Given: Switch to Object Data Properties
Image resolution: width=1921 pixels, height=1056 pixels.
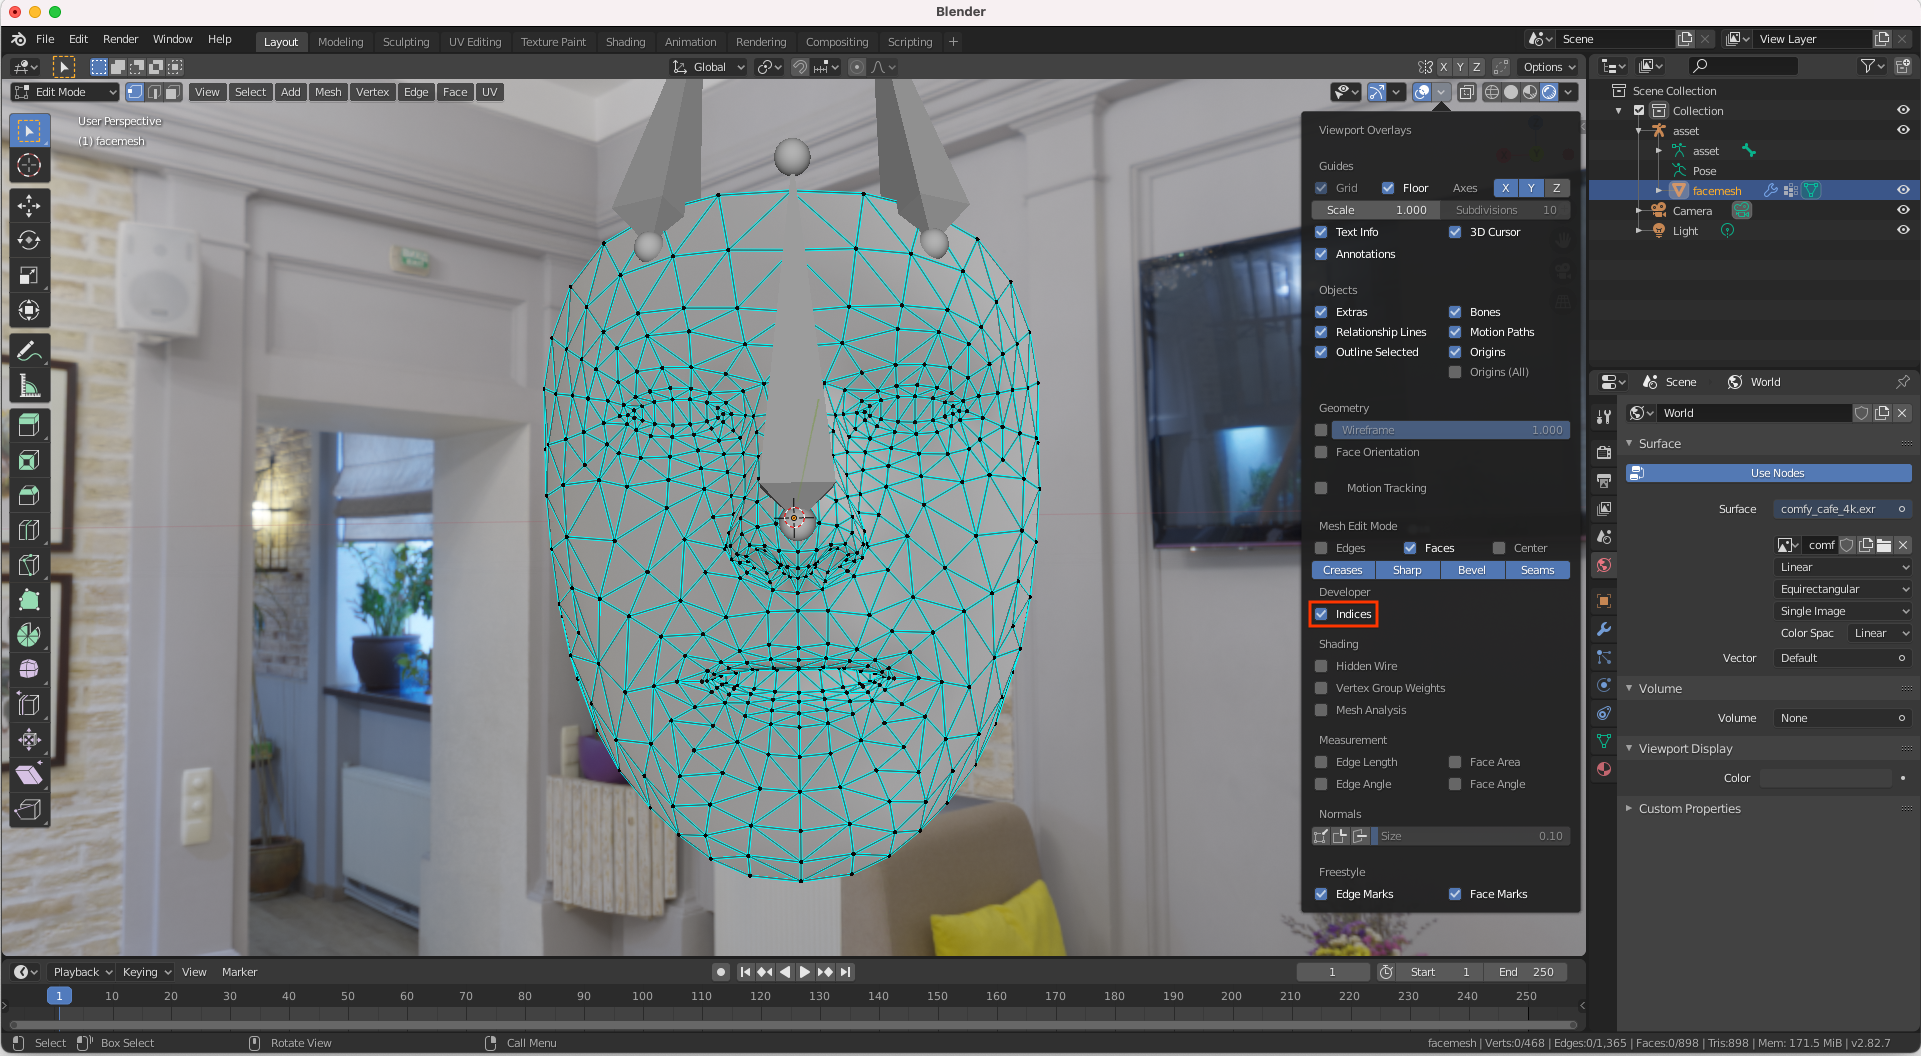Looking at the screenshot, I should [x=1604, y=741].
